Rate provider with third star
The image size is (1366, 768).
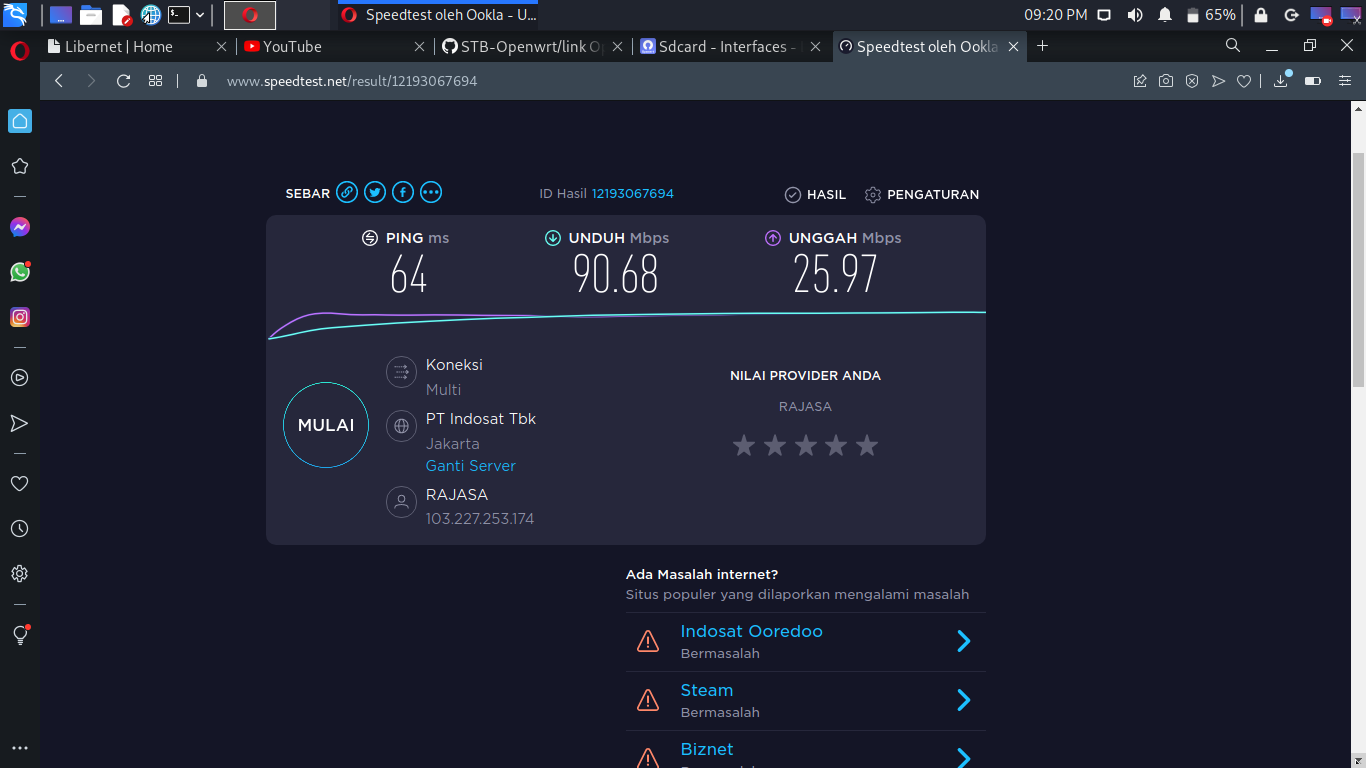point(805,445)
